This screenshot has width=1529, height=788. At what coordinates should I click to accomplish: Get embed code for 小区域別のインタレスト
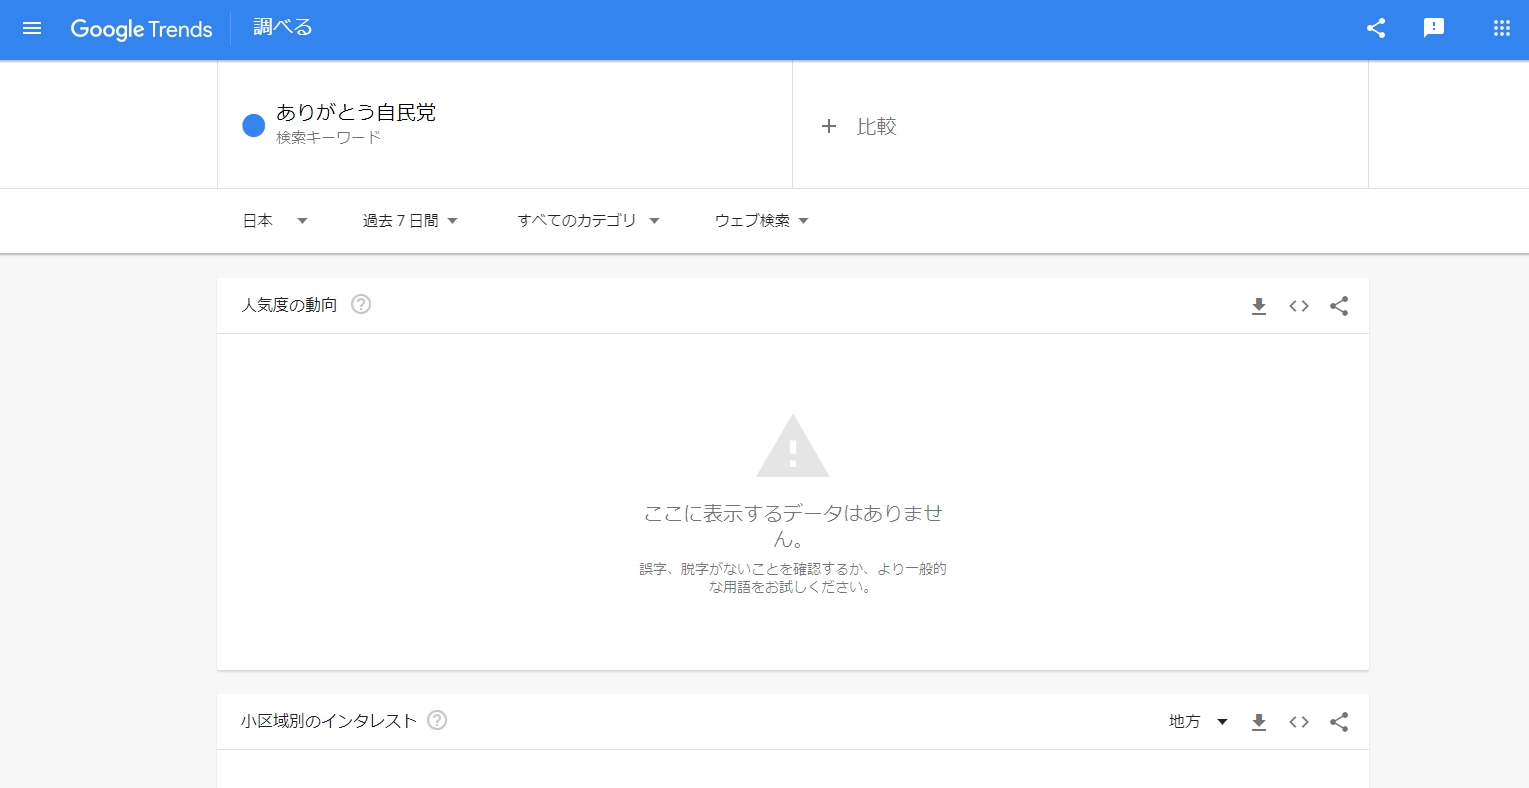1299,722
